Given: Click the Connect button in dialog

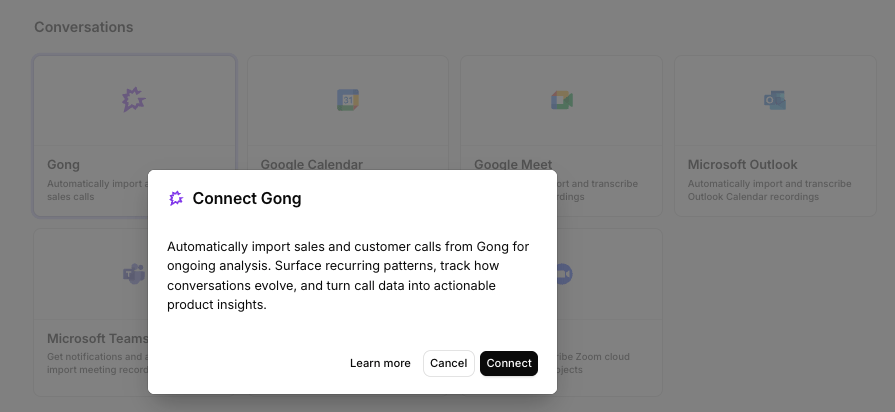Looking at the screenshot, I should coord(509,363).
